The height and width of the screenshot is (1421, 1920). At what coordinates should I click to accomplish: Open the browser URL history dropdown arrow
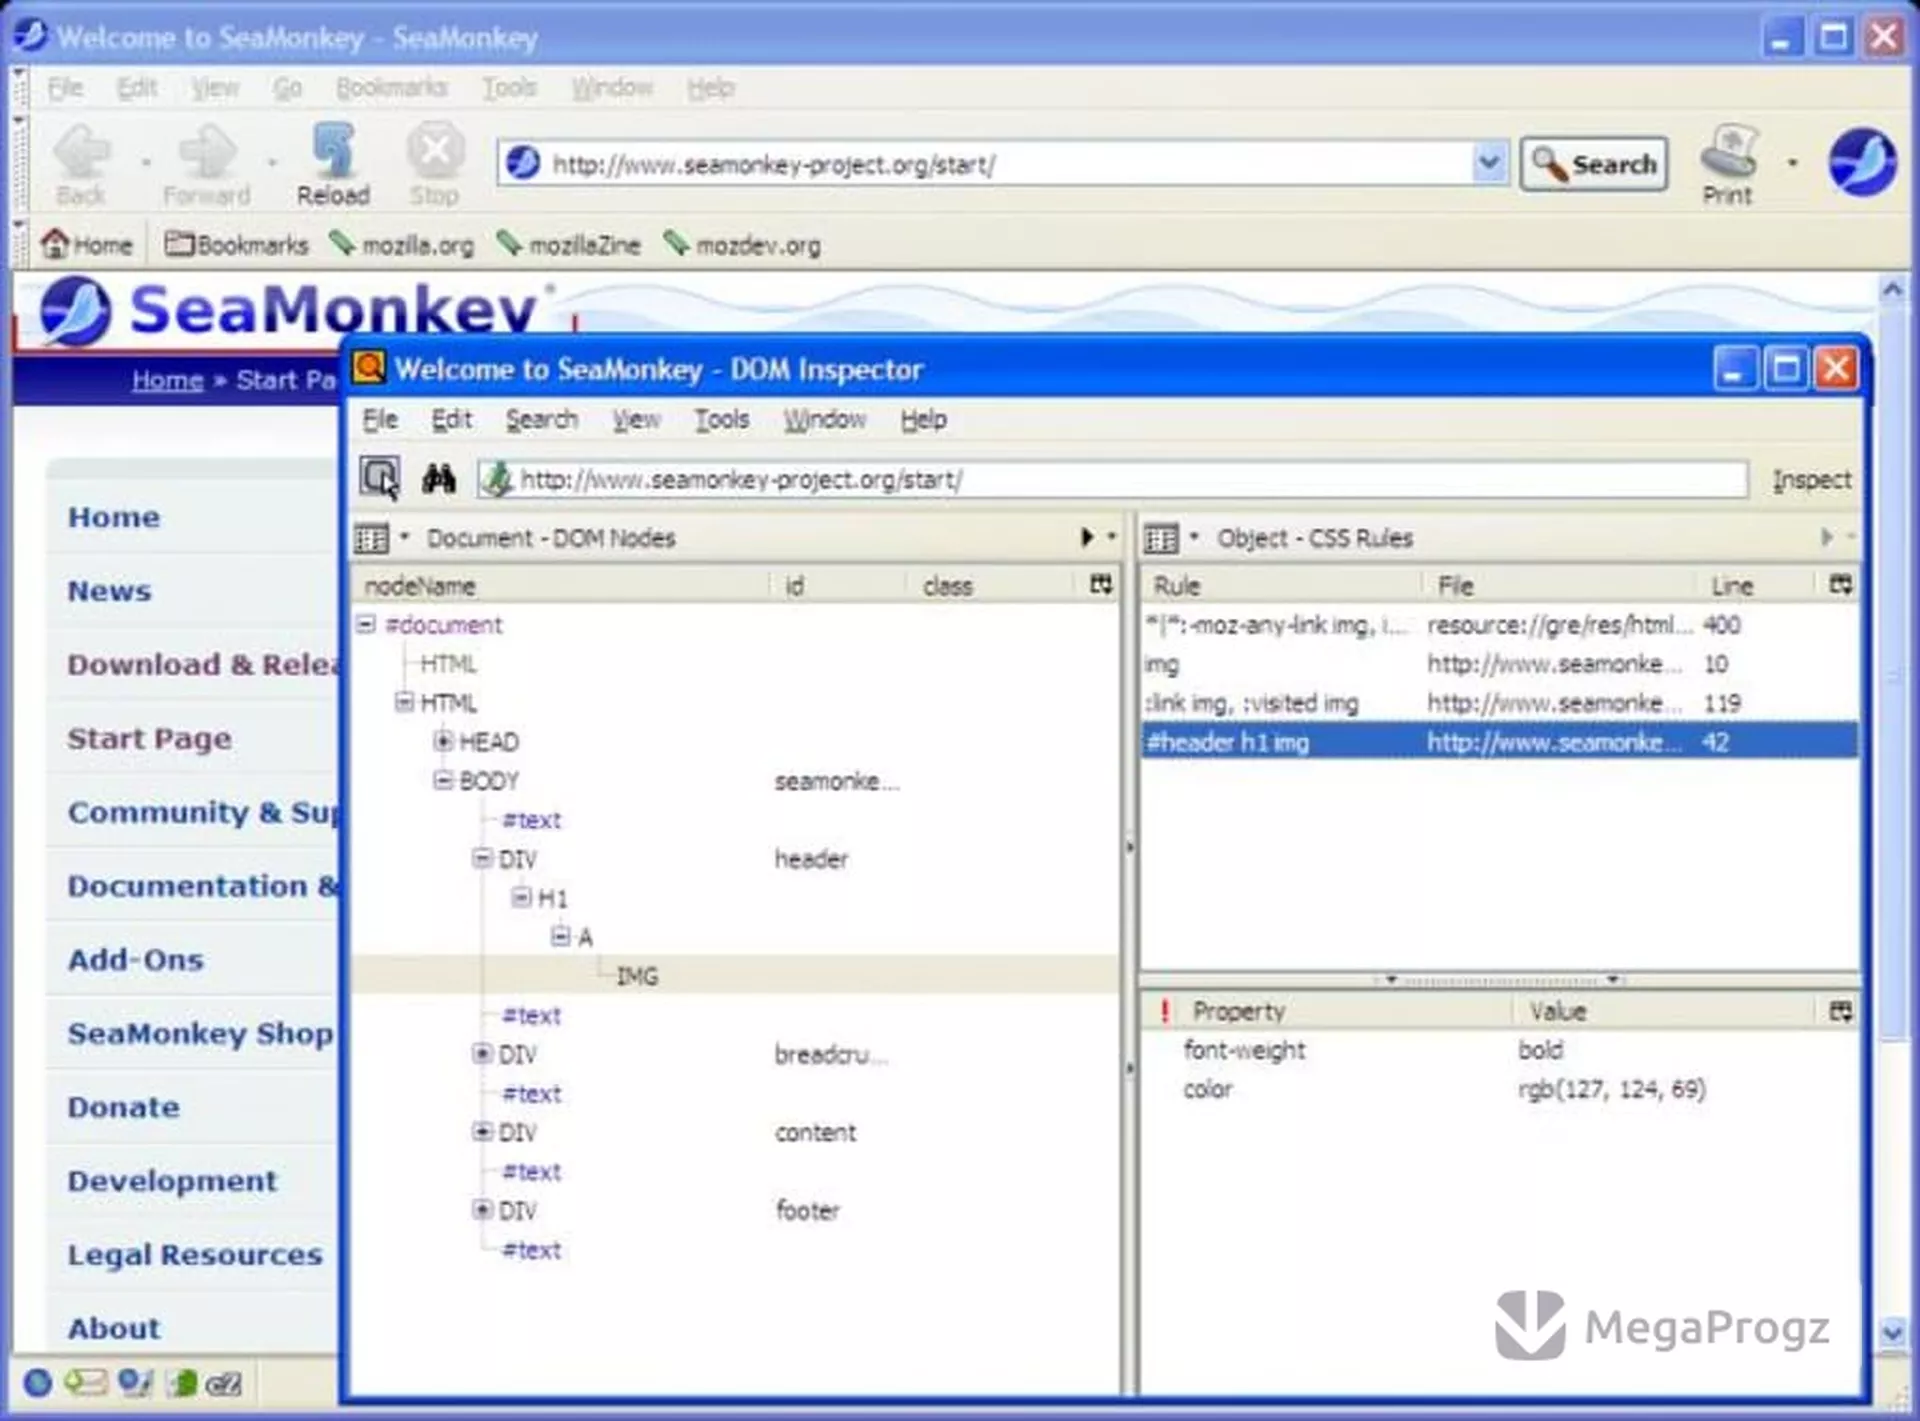pyautogui.click(x=1489, y=163)
